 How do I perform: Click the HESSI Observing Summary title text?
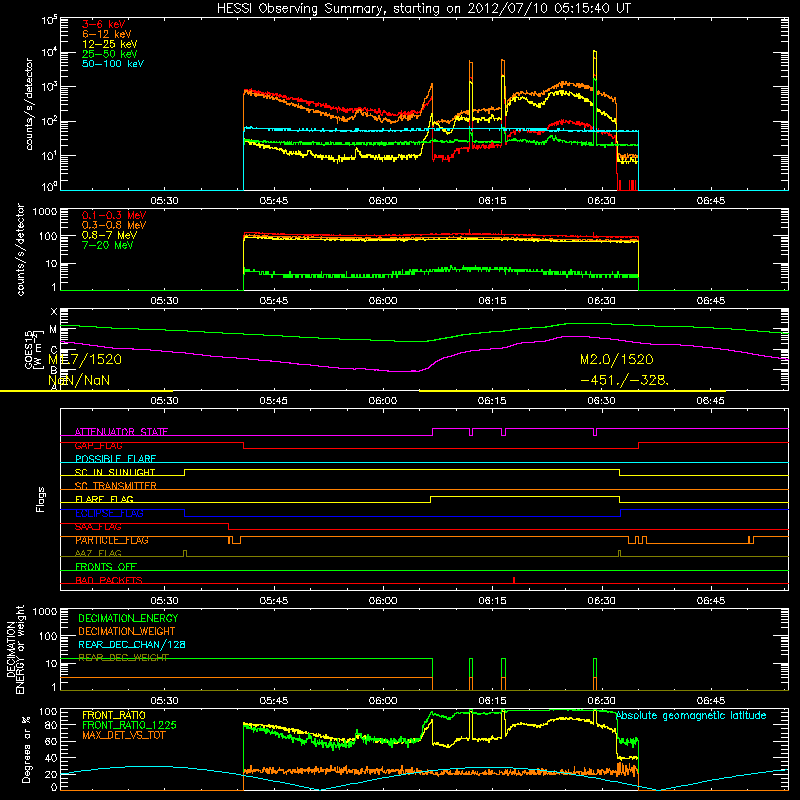pos(423,9)
